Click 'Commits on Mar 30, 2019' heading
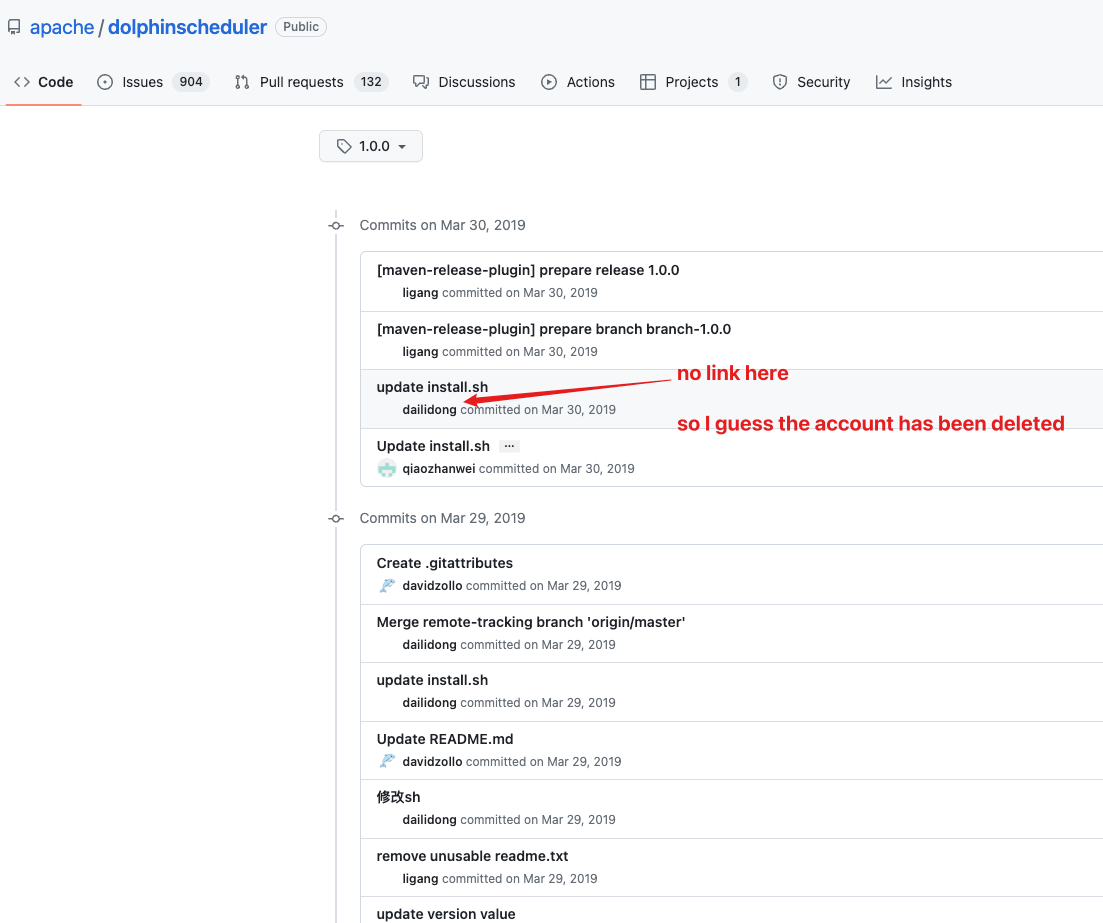This screenshot has height=923, width=1103. pos(442,225)
